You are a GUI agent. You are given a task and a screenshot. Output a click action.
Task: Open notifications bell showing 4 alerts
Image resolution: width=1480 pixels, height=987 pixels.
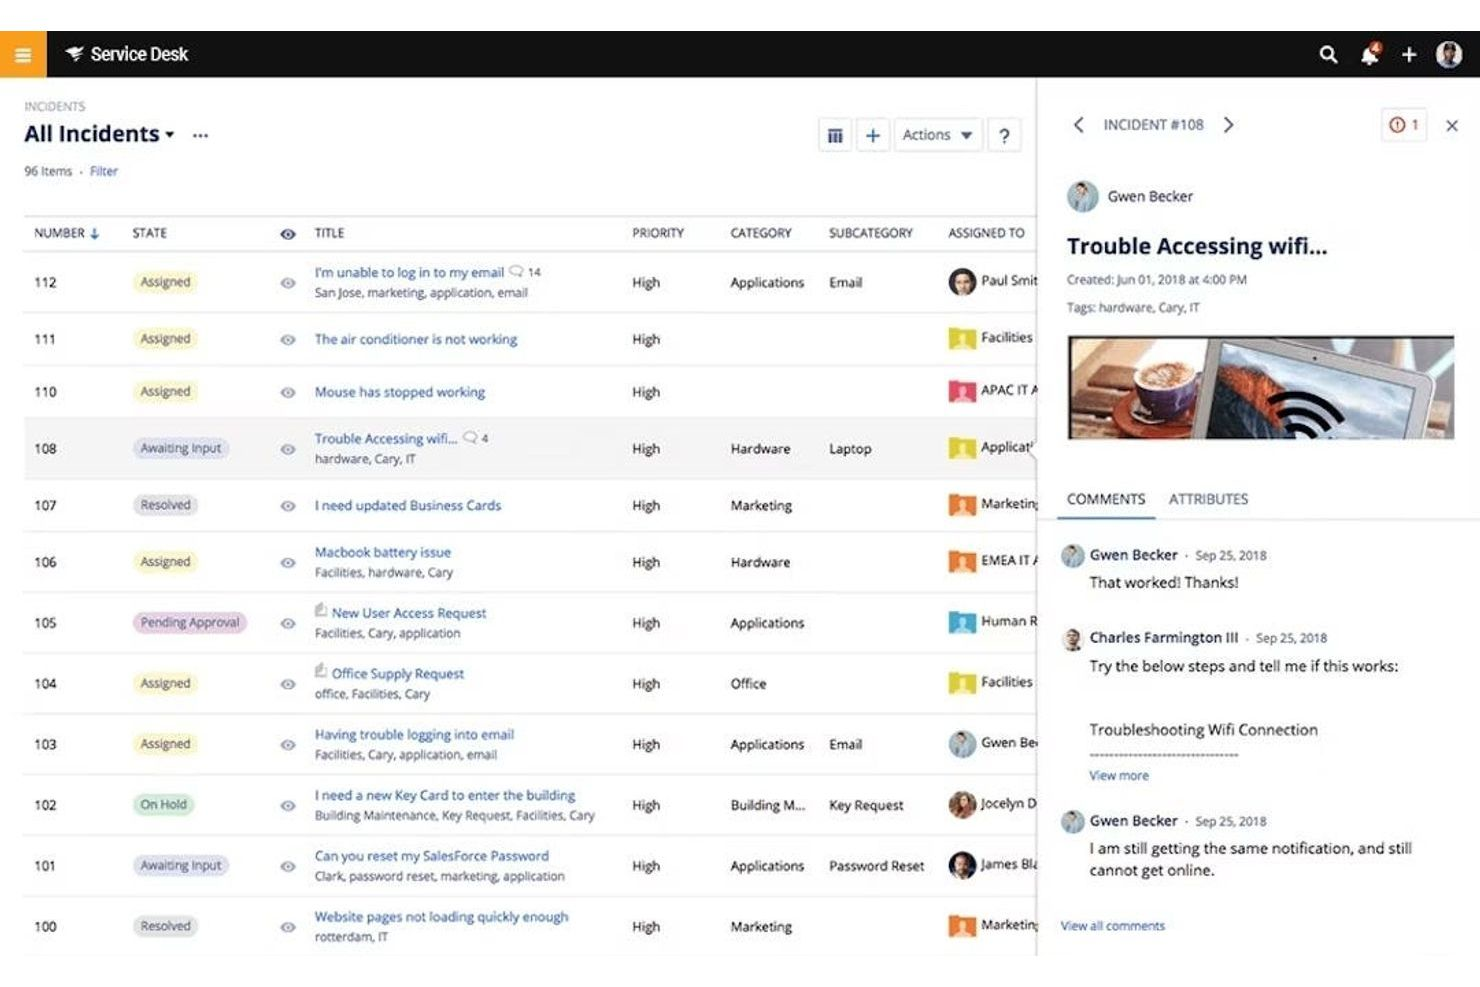pos(1369,55)
